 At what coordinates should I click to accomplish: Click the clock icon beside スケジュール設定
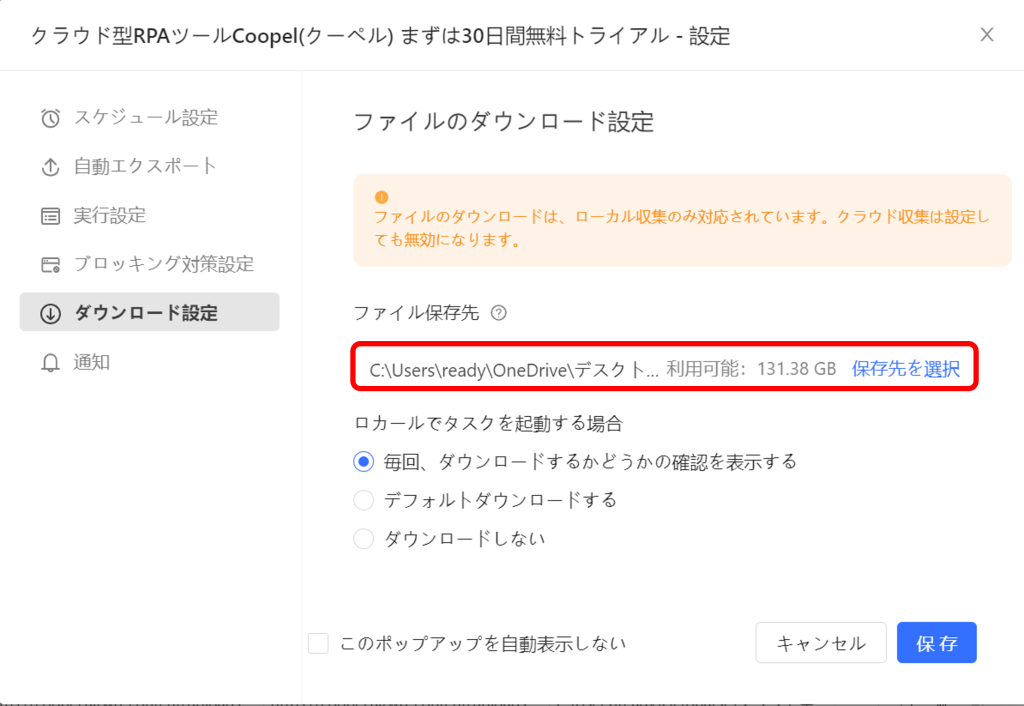(x=50, y=118)
